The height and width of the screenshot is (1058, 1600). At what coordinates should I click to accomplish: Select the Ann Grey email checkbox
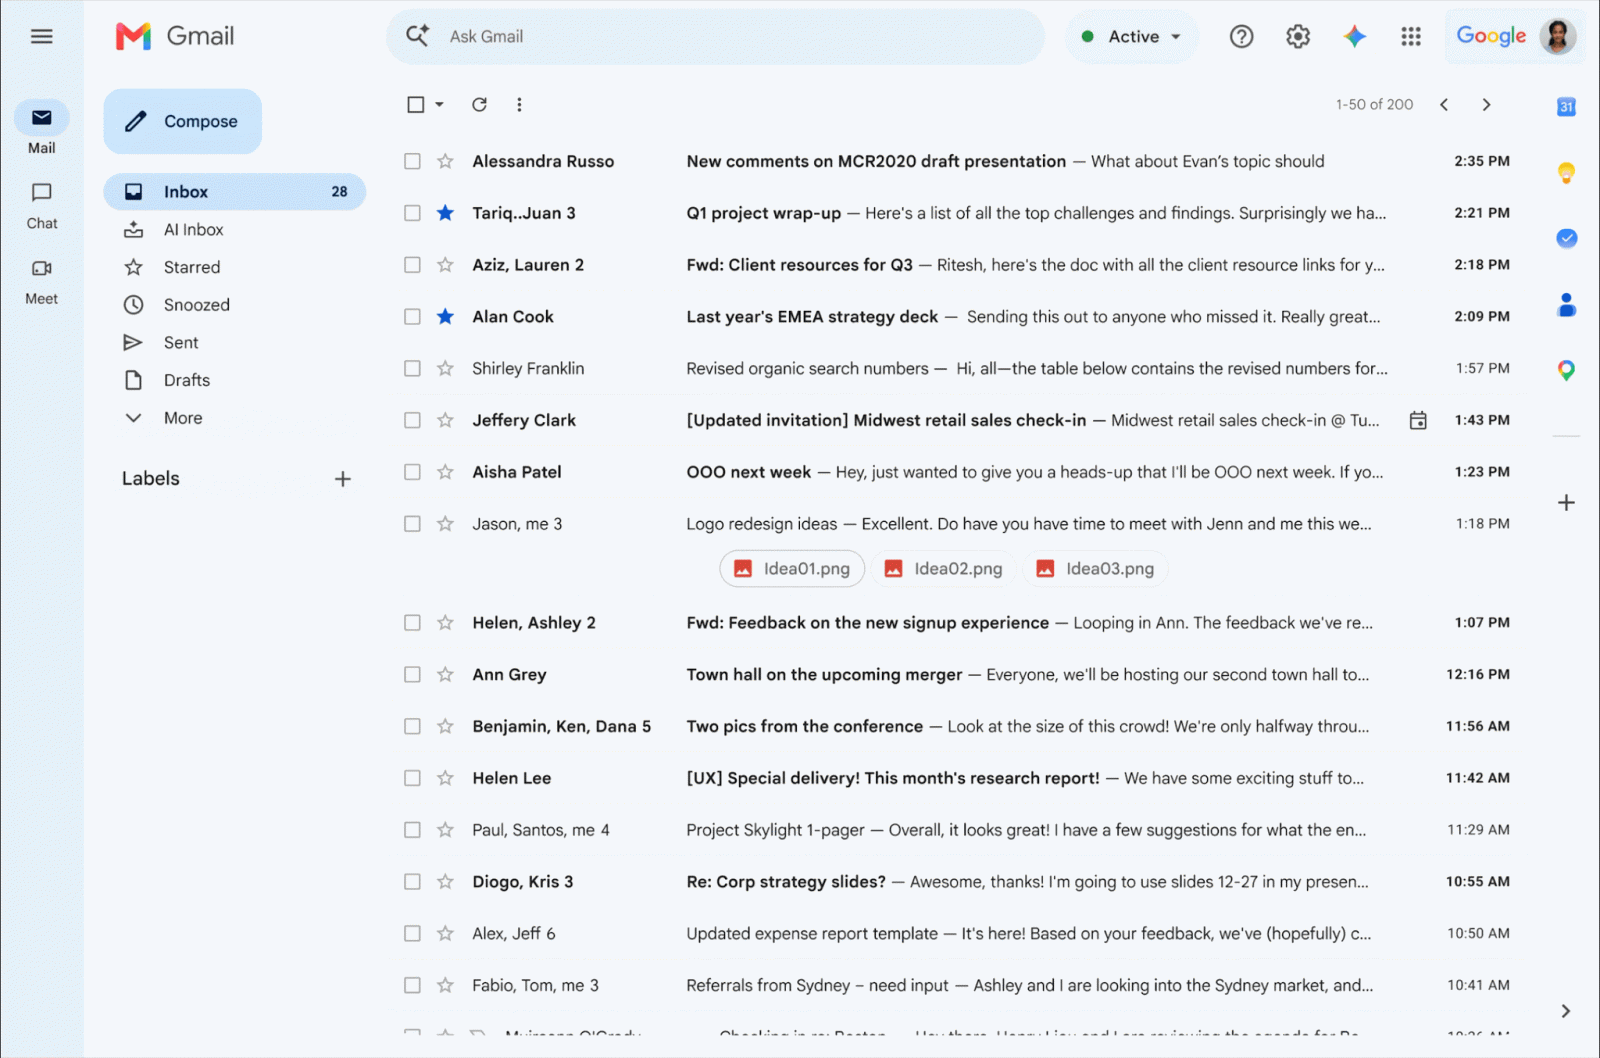point(412,674)
